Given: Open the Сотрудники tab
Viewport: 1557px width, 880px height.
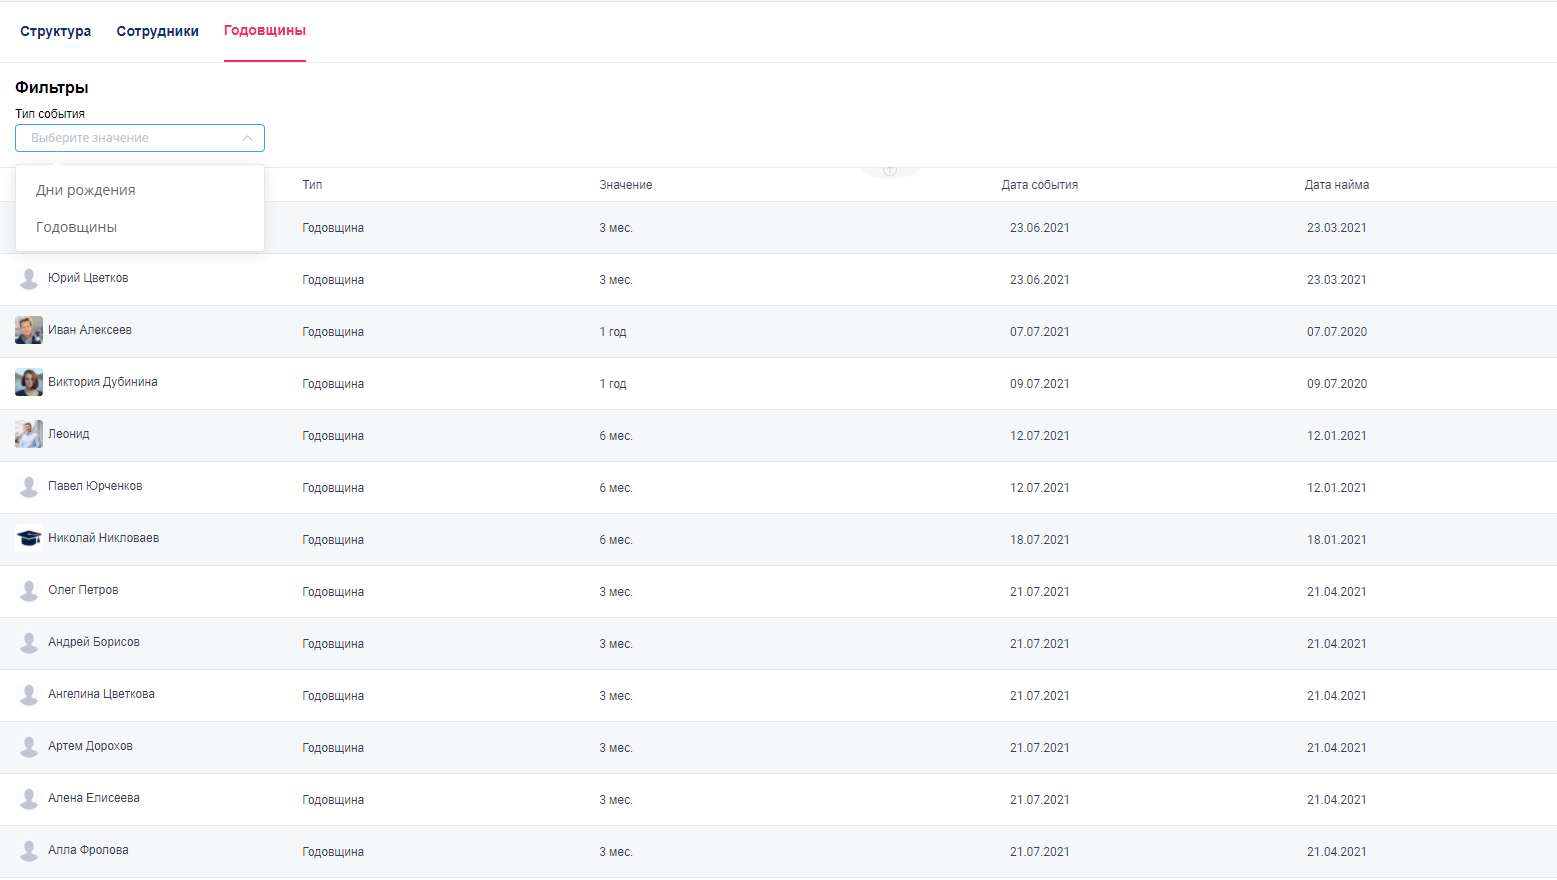Looking at the screenshot, I should point(157,31).
